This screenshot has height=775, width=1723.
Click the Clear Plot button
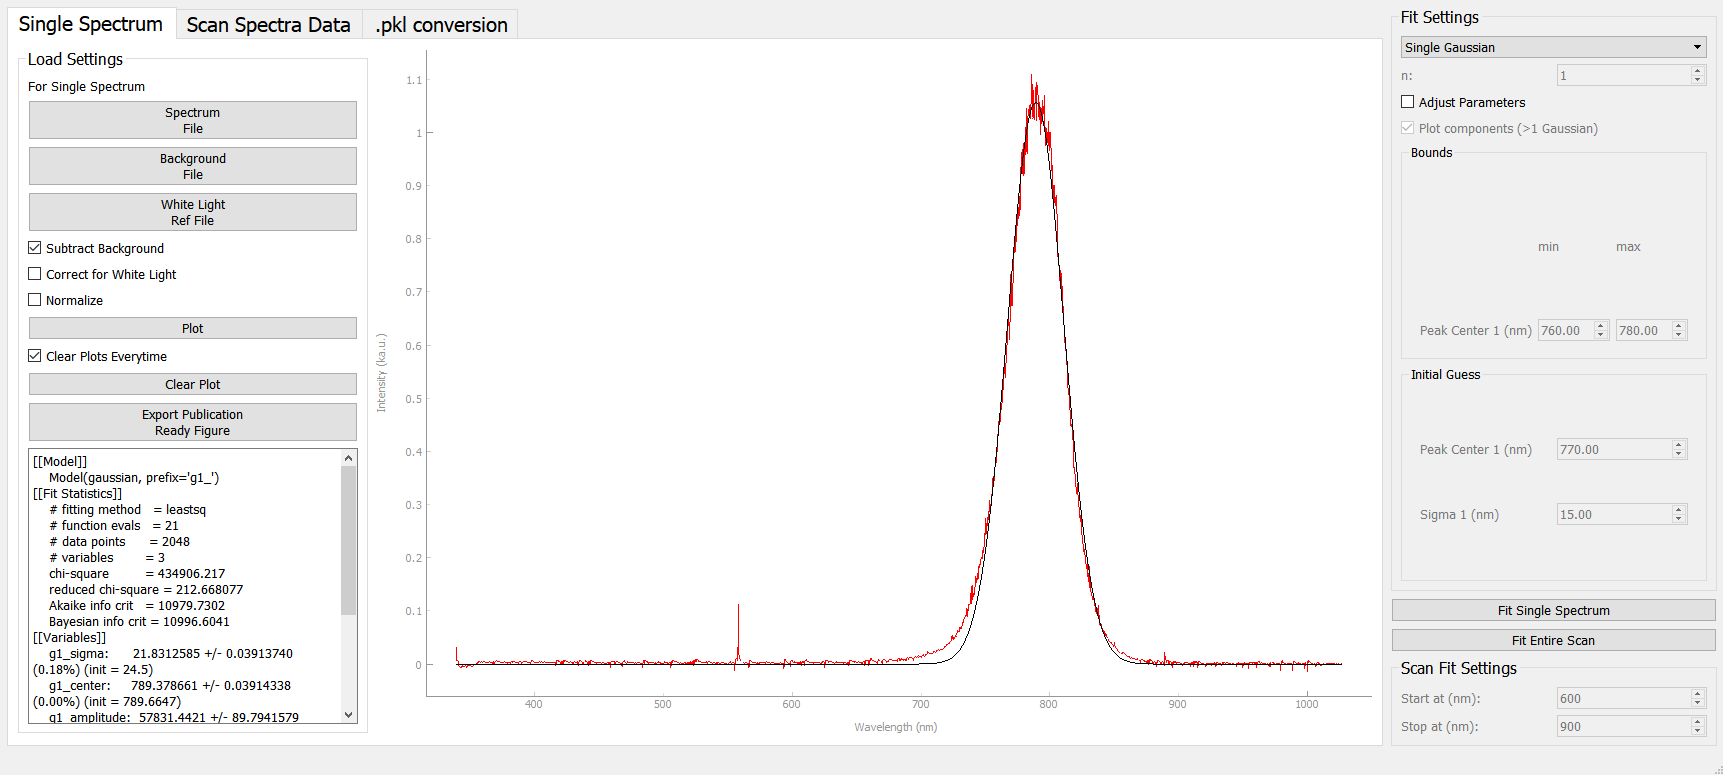[x=193, y=384]
